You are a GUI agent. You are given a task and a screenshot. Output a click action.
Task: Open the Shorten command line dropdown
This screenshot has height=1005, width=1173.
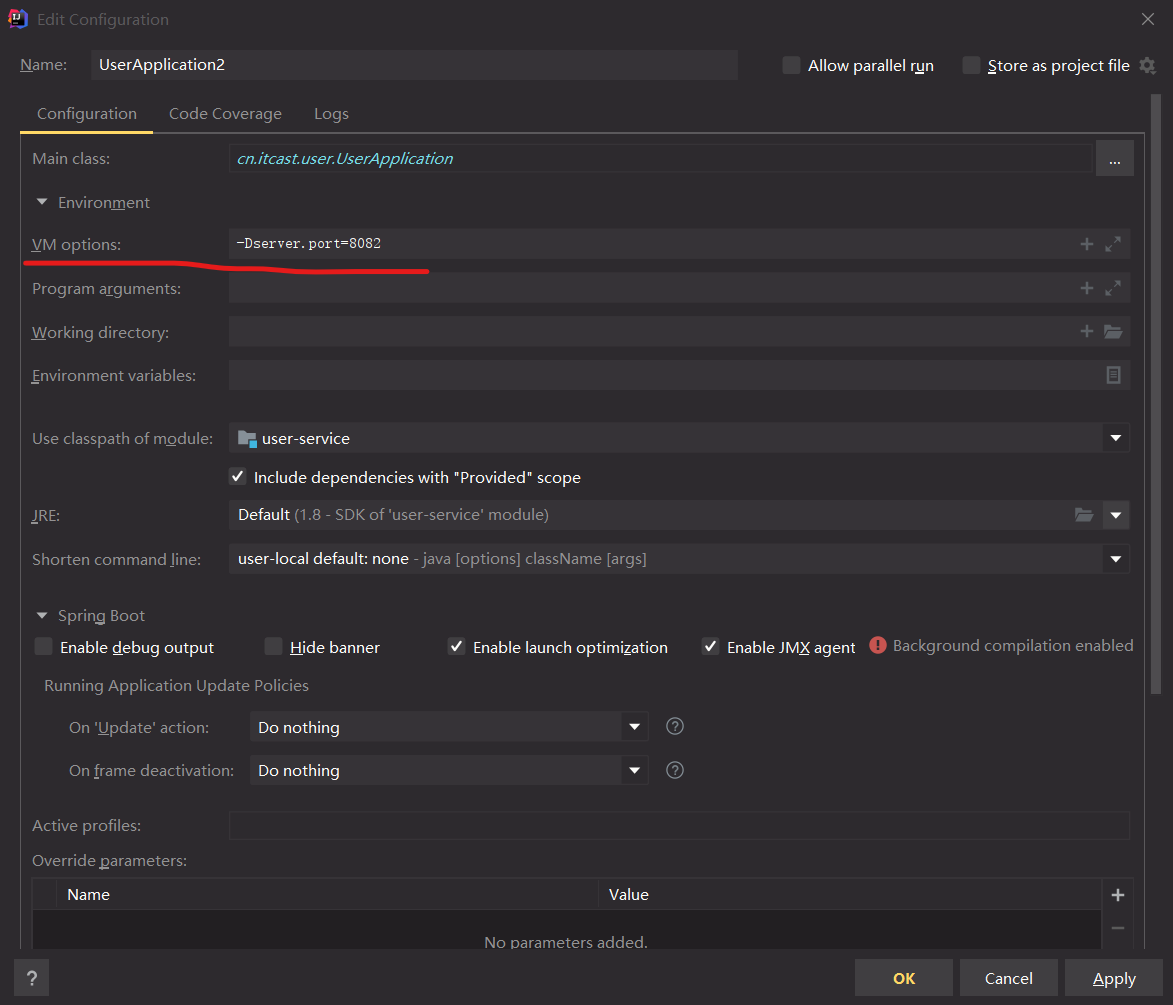(1115, 559)
